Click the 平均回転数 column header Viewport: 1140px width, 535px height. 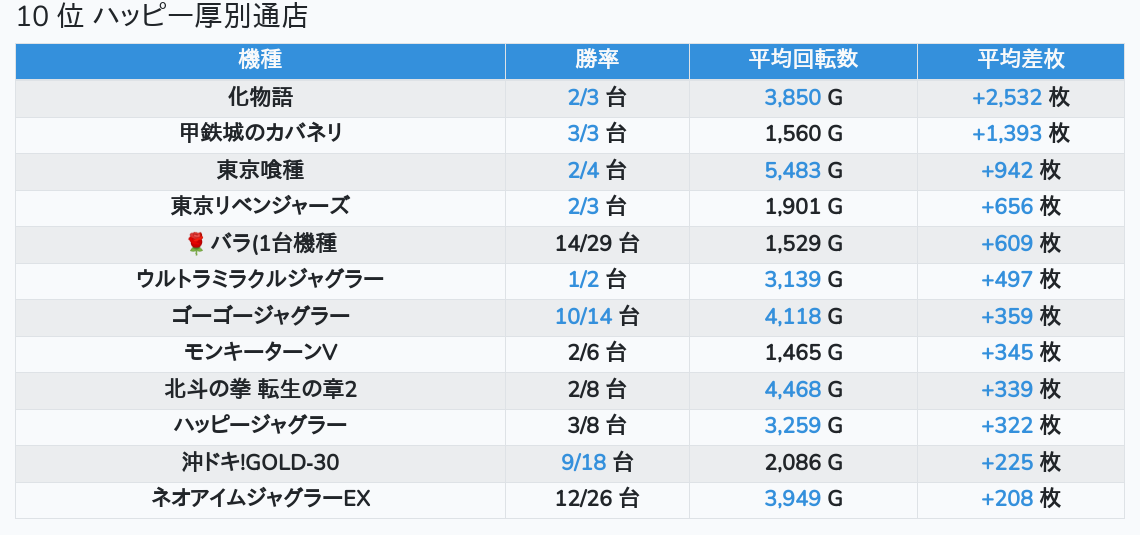tap(803, 60)
